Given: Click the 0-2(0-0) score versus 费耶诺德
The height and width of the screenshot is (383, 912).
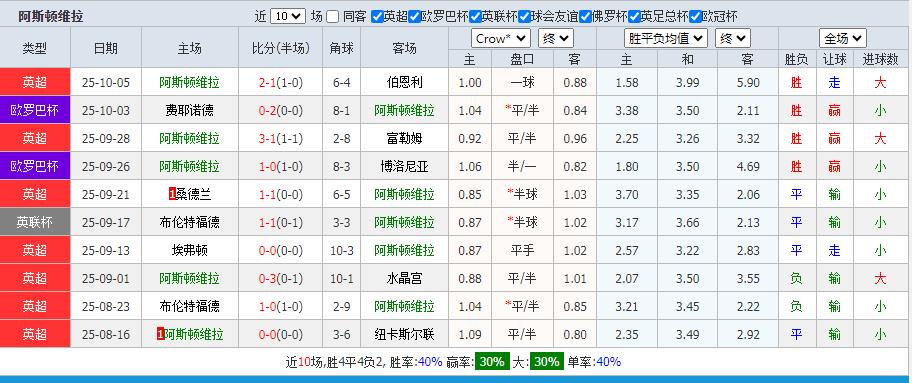Looking at the screenshot, I should (281, 111).
